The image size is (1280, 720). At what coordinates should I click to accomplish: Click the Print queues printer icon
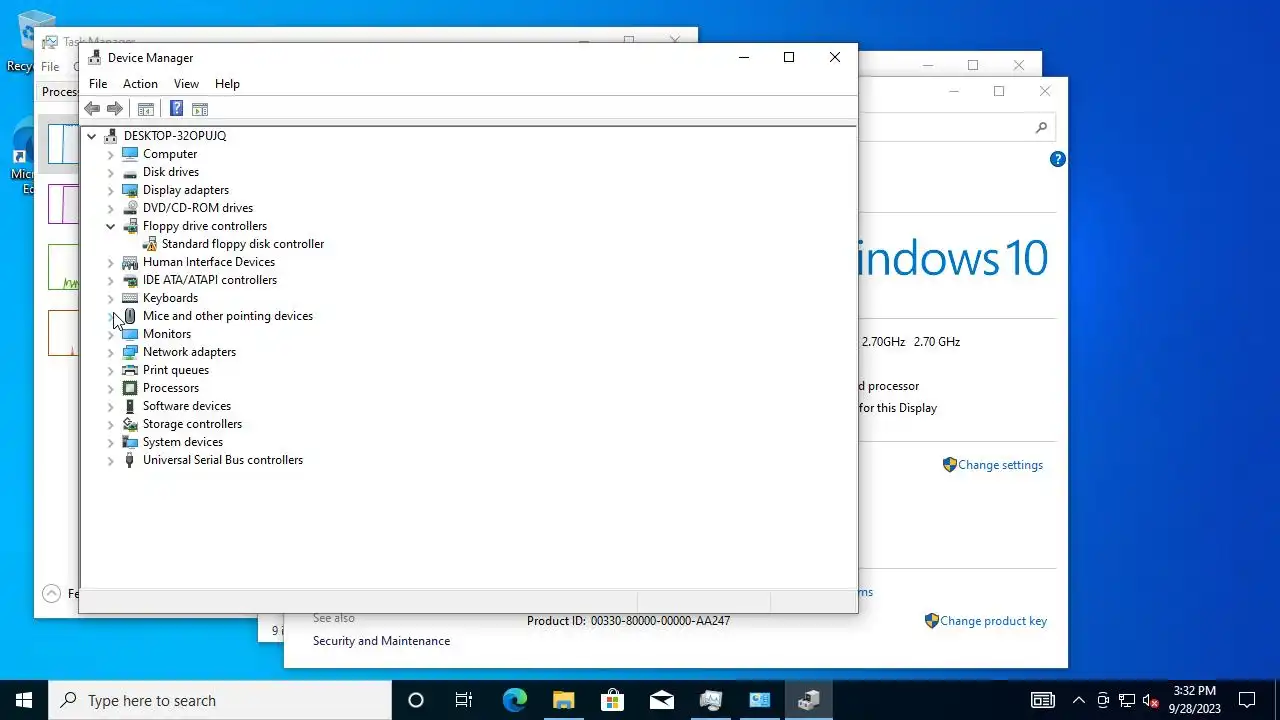(130, 370)
